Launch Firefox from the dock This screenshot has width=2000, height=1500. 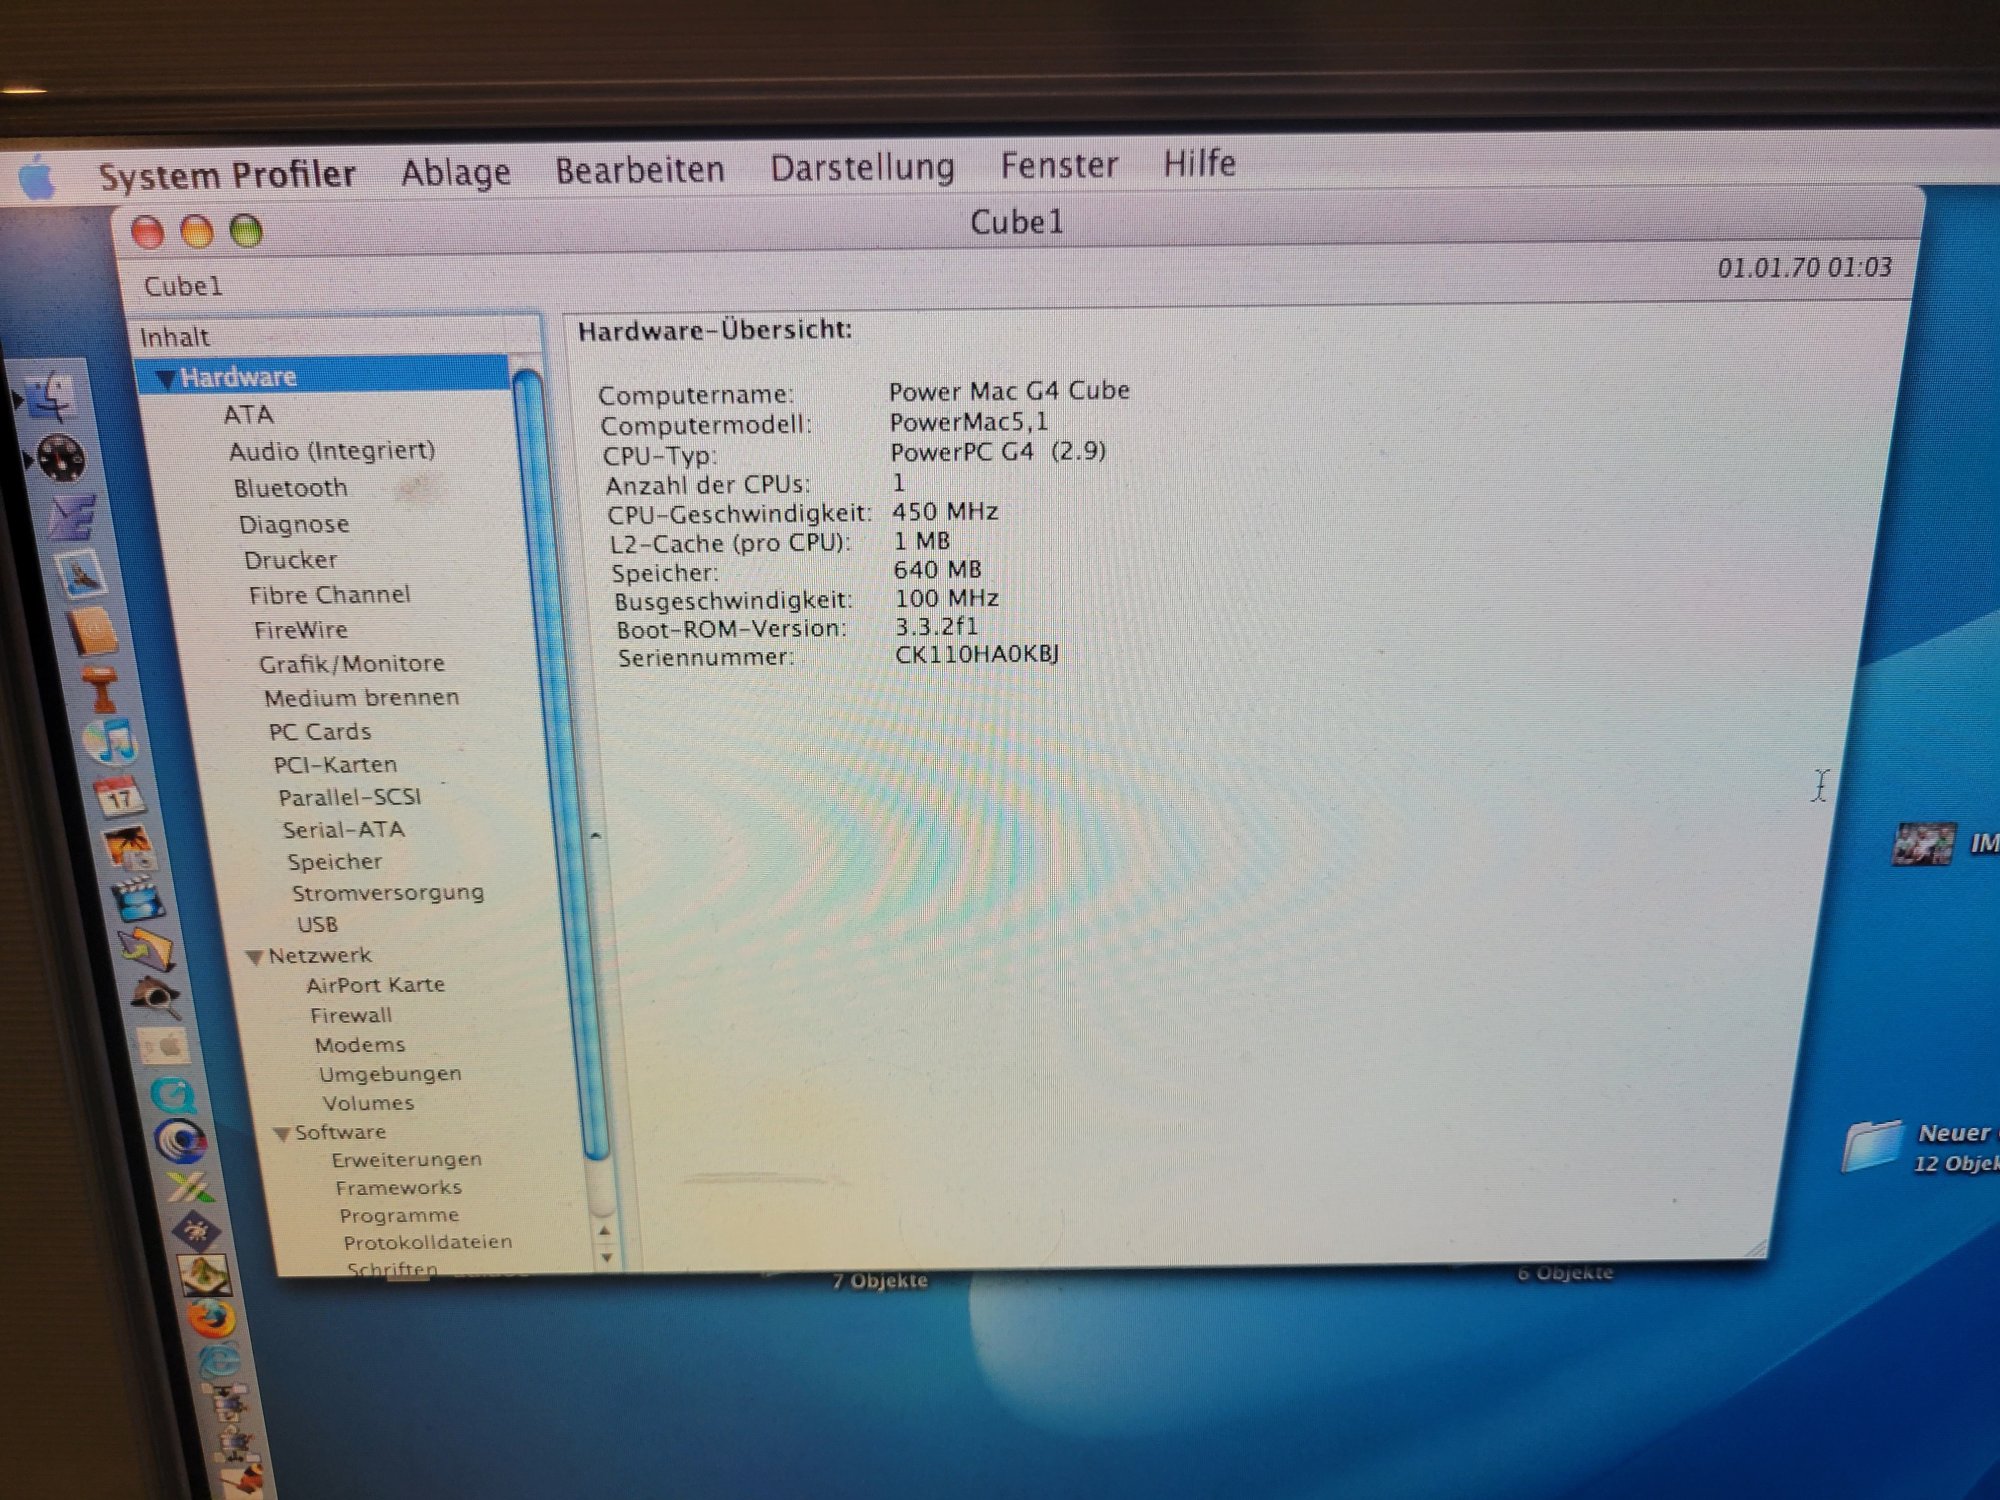210,1320
